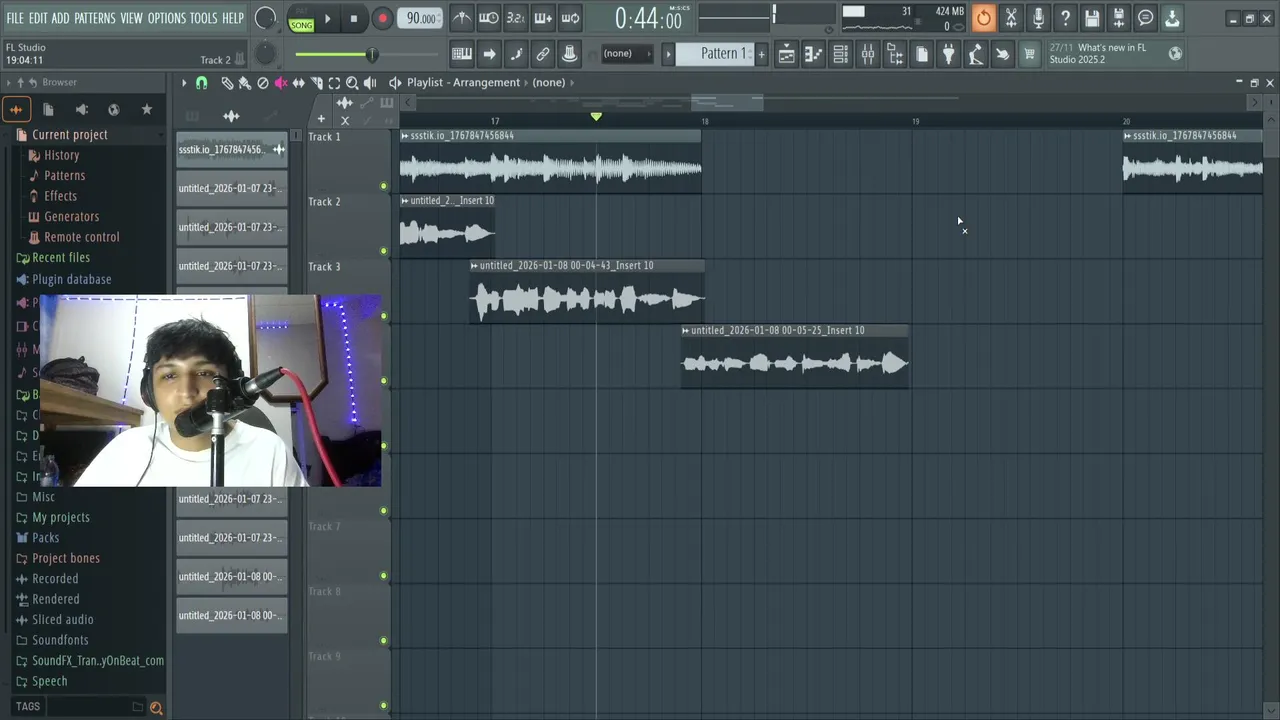
Task: Click the download manager icon
Action: pyautogui.click(x=1172, y=18)
